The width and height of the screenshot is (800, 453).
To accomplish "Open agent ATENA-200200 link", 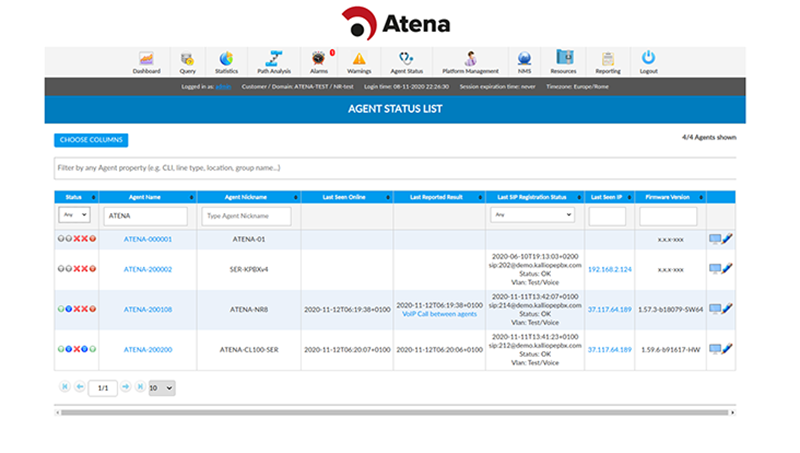I will tap(148, 350).
